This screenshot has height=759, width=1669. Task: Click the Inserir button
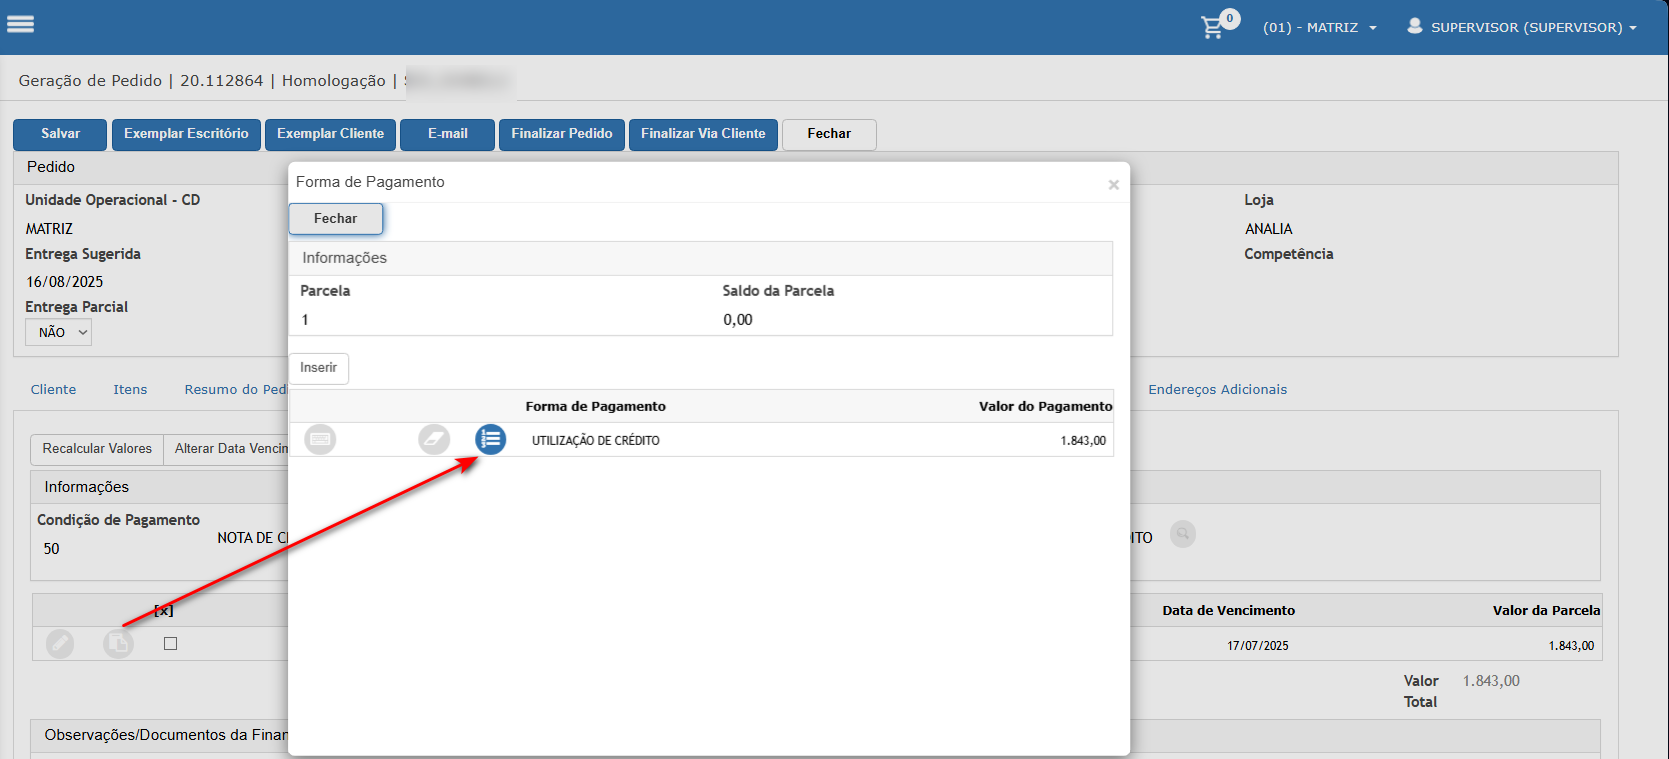pos(319,368)
